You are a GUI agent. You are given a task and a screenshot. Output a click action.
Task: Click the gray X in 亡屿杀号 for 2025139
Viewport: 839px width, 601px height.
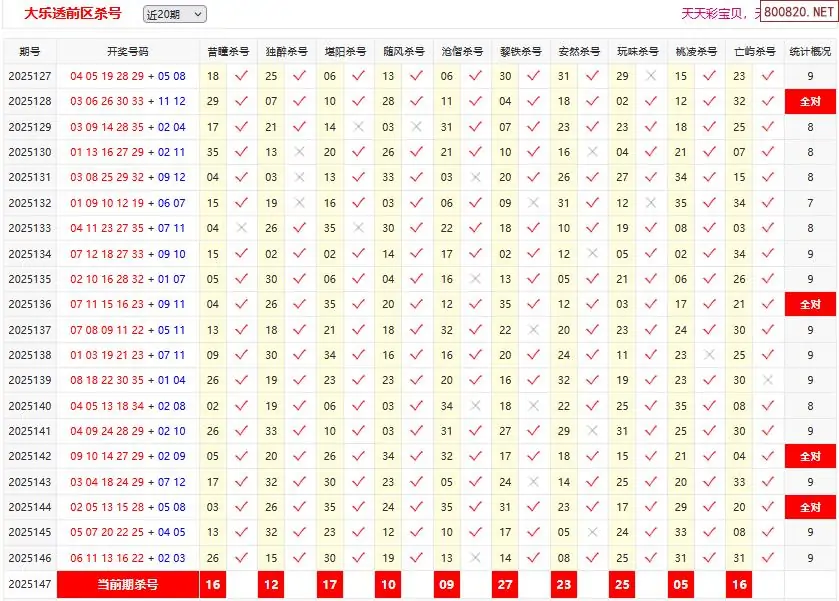pyautogui.click(x=768, y=381)
